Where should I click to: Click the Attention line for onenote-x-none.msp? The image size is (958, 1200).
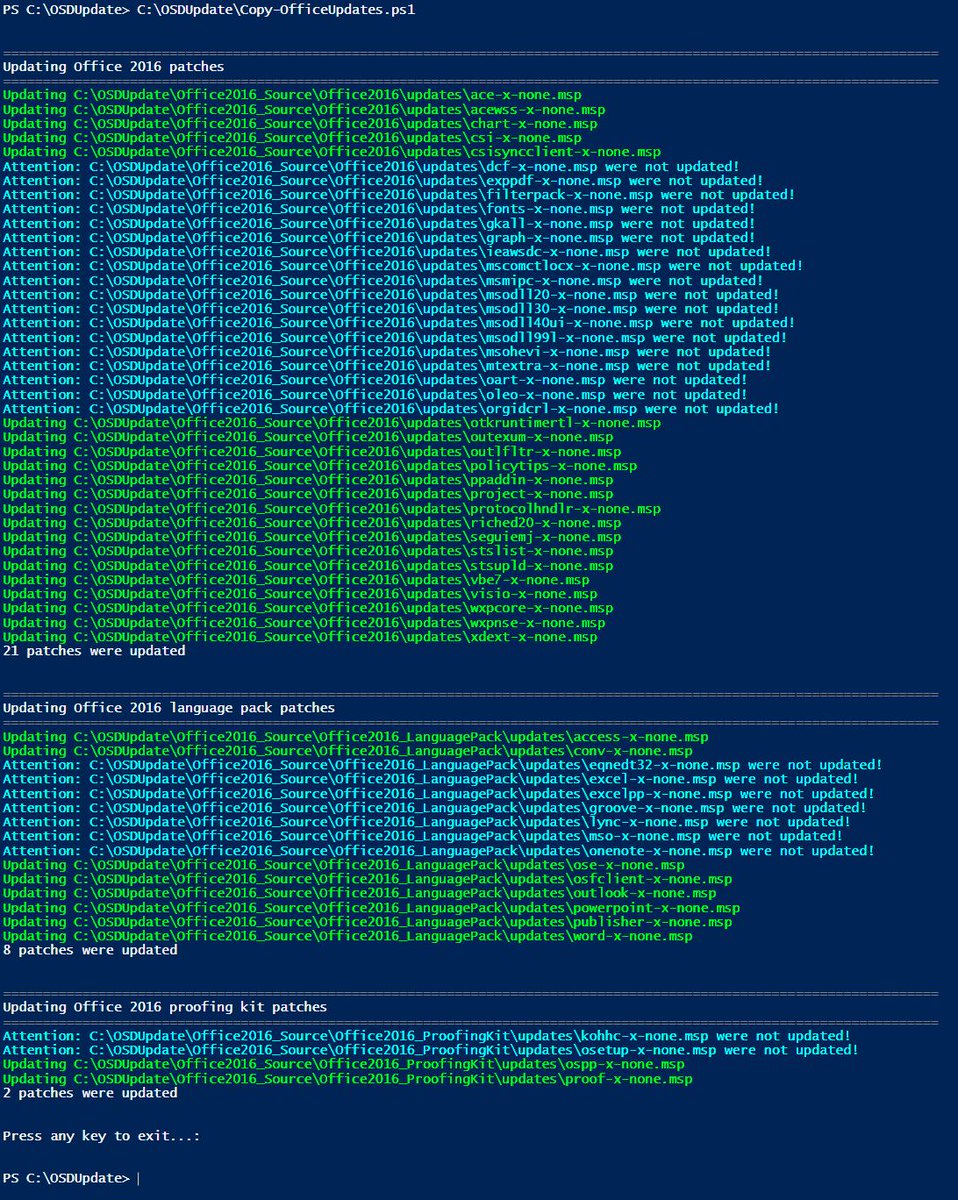point(438,850)
